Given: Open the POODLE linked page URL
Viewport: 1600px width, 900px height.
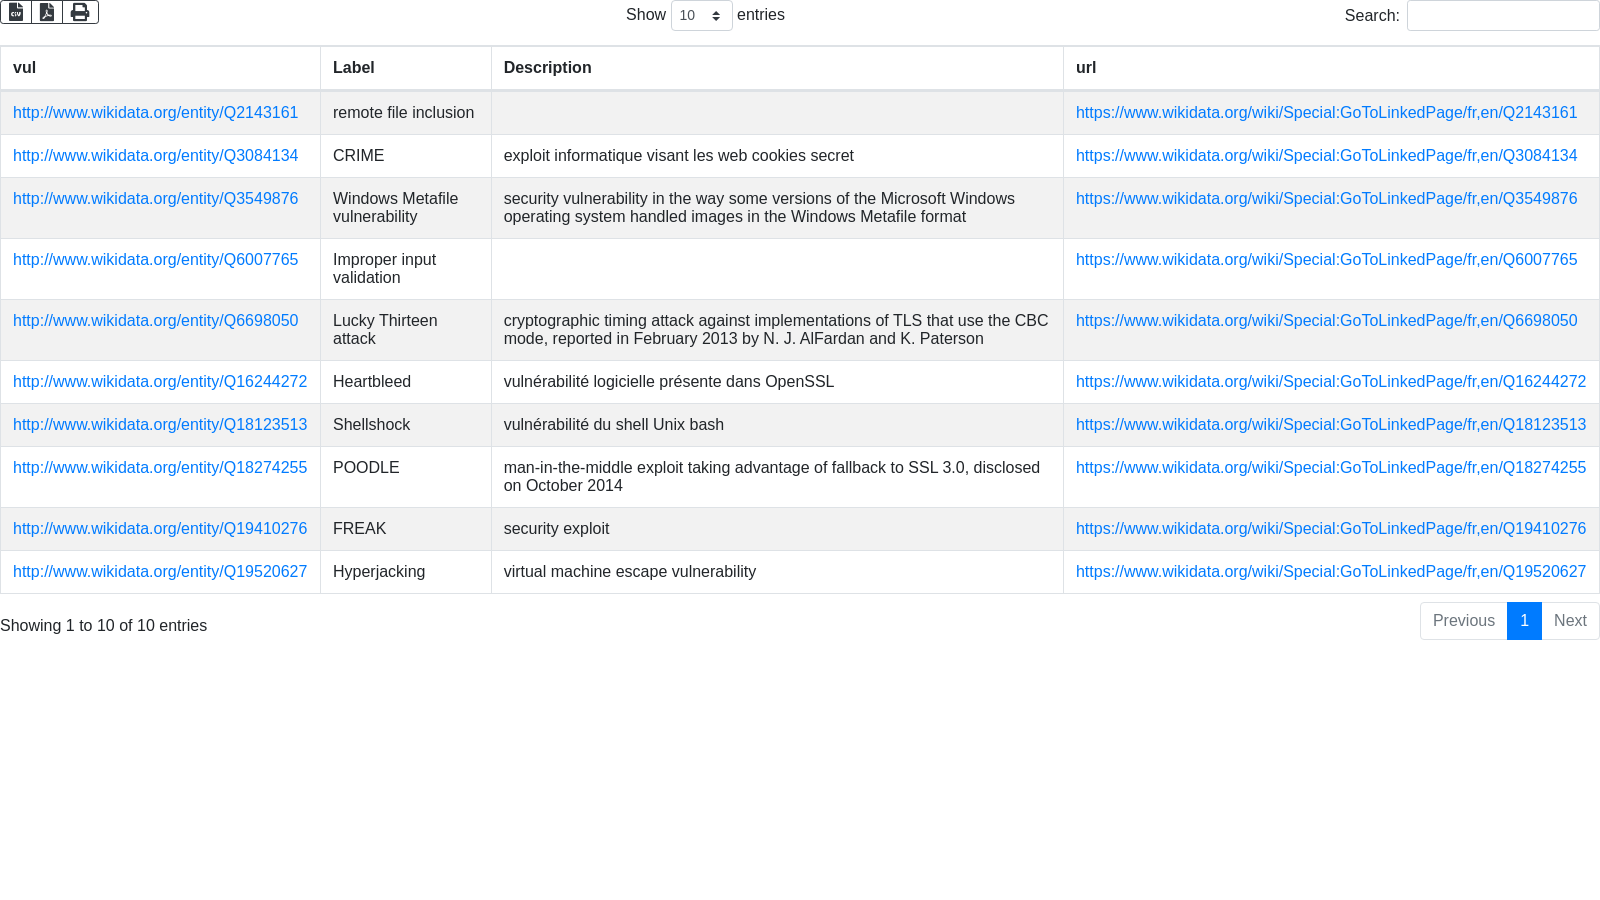Looking at the screenshot, I should pyautogui.click(x=1330, y=468).
